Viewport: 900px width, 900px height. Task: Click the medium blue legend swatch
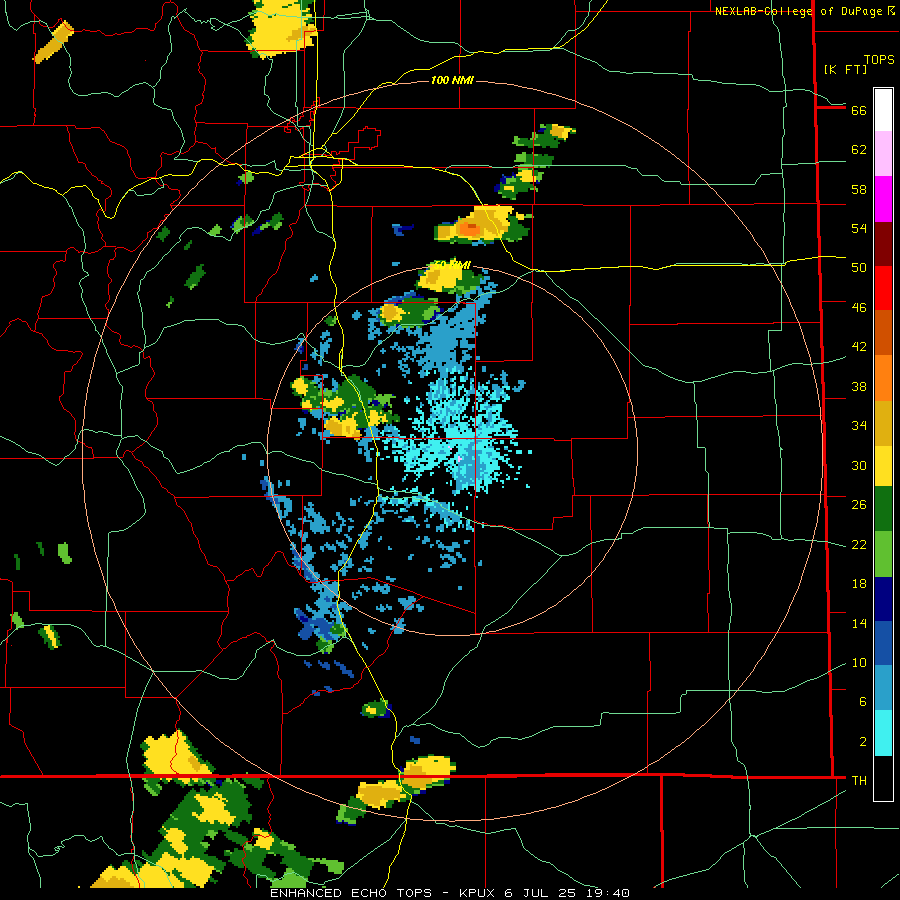(883, 643)
